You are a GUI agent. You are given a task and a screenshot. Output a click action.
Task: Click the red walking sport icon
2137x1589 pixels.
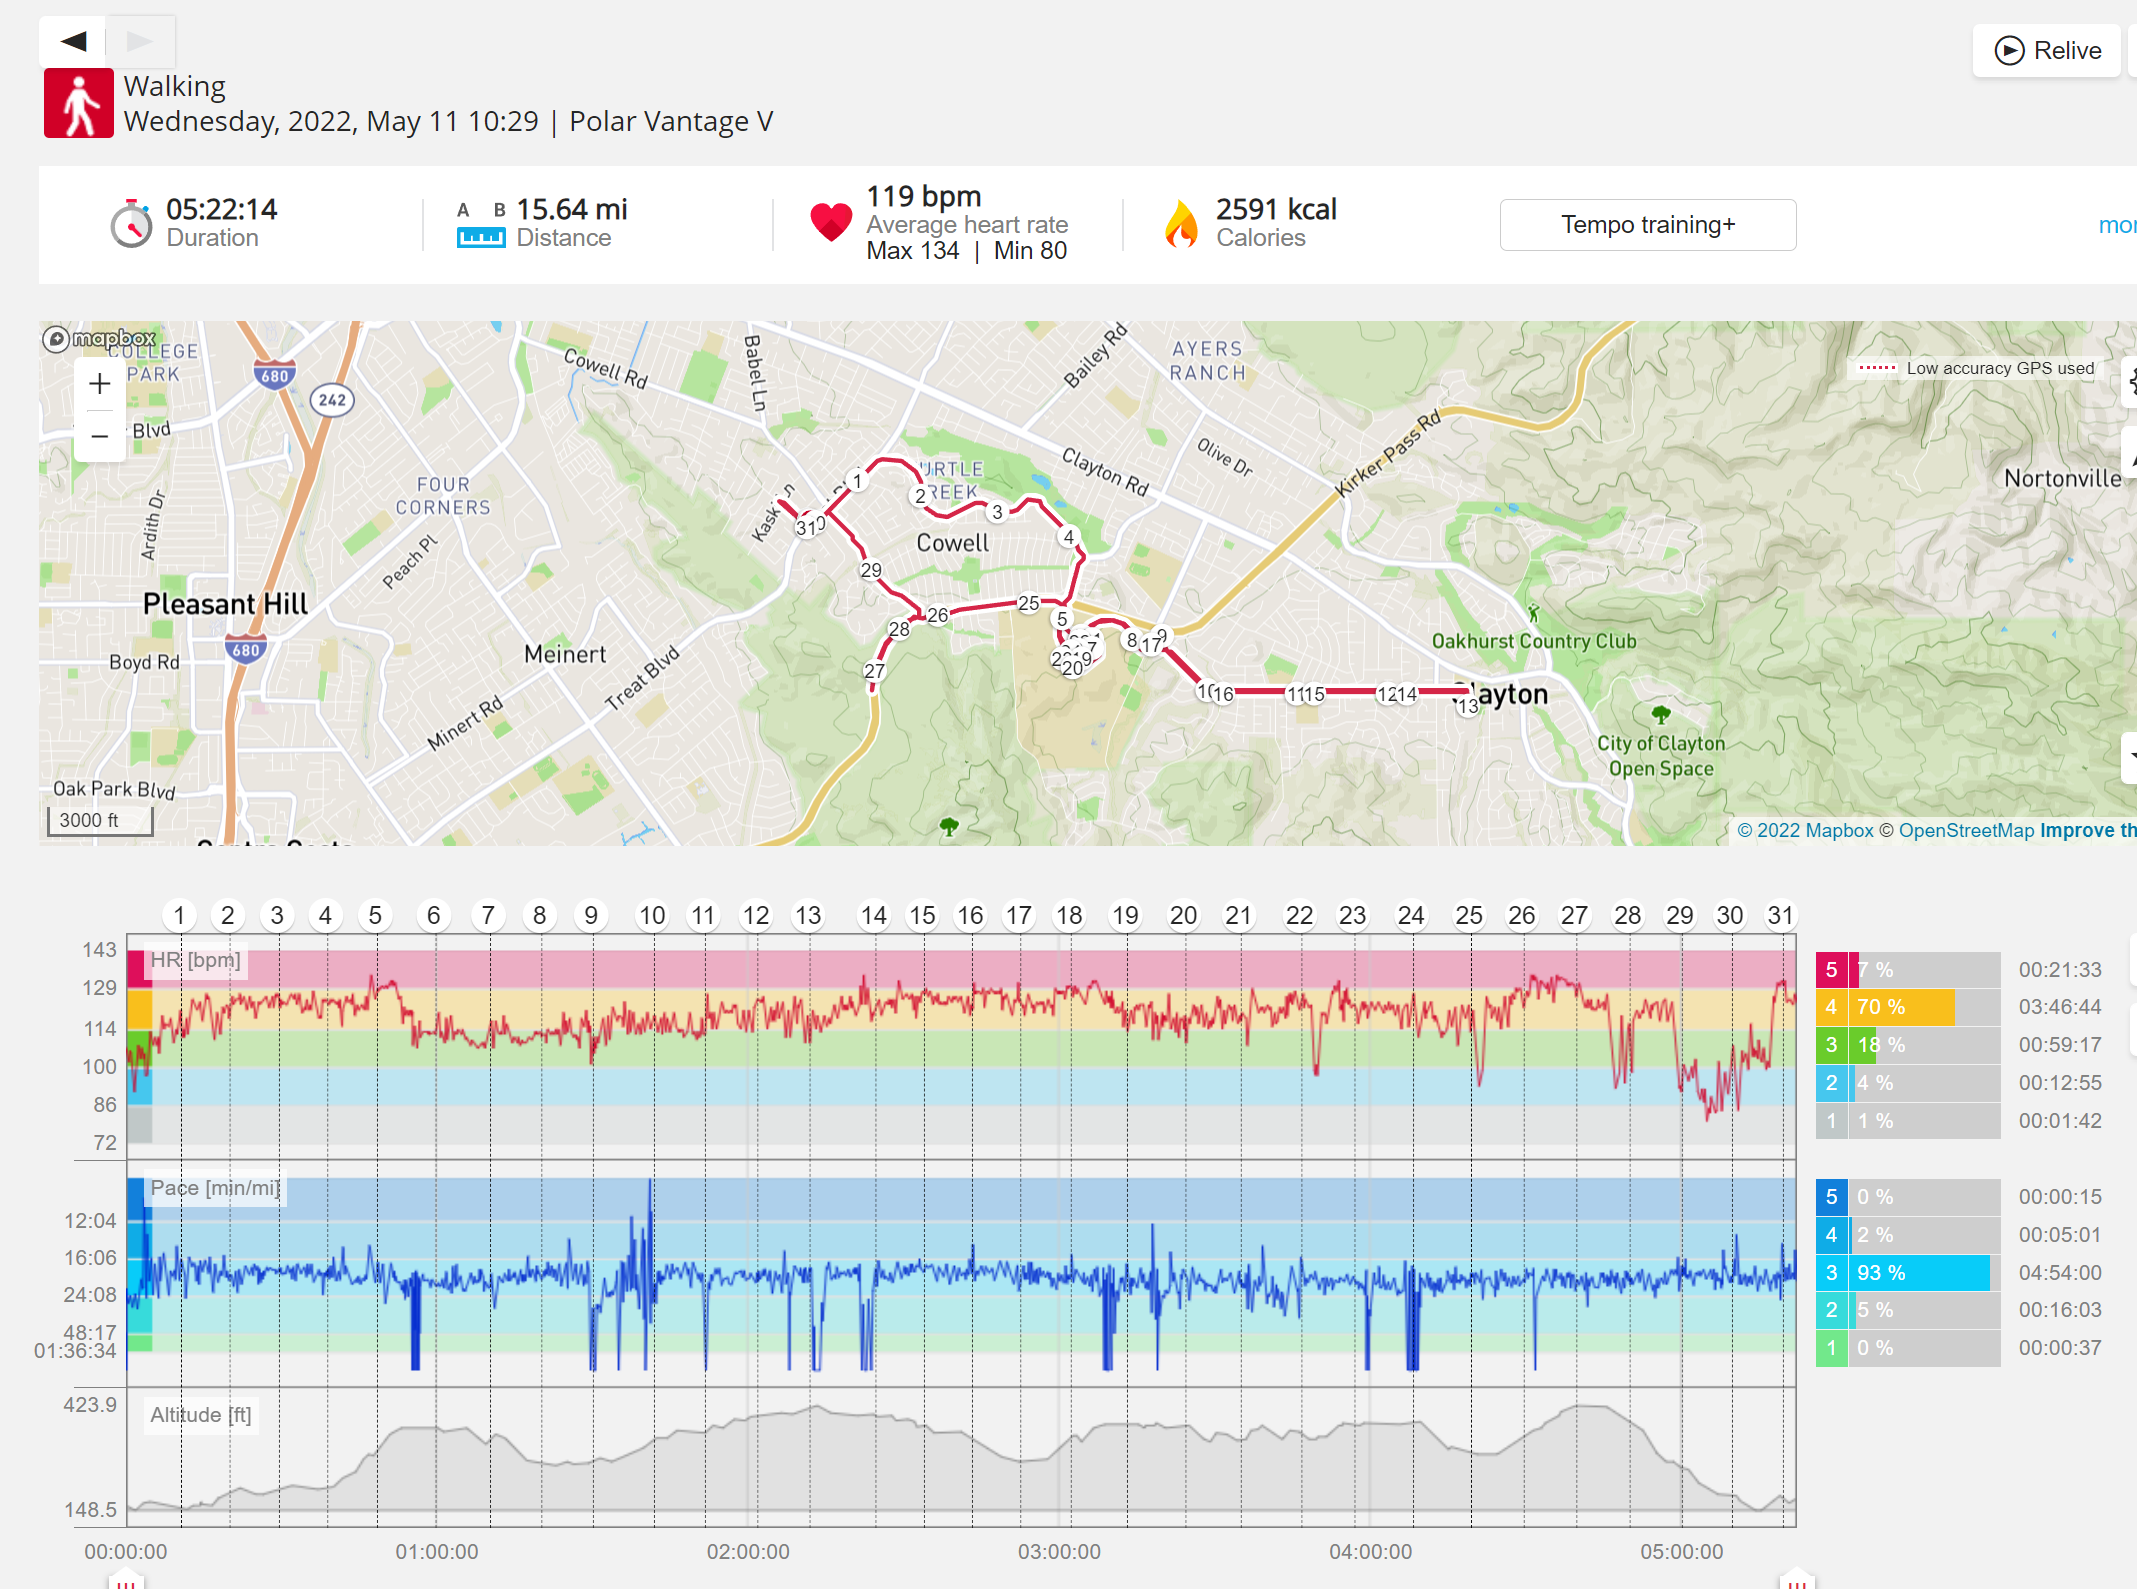79,103
